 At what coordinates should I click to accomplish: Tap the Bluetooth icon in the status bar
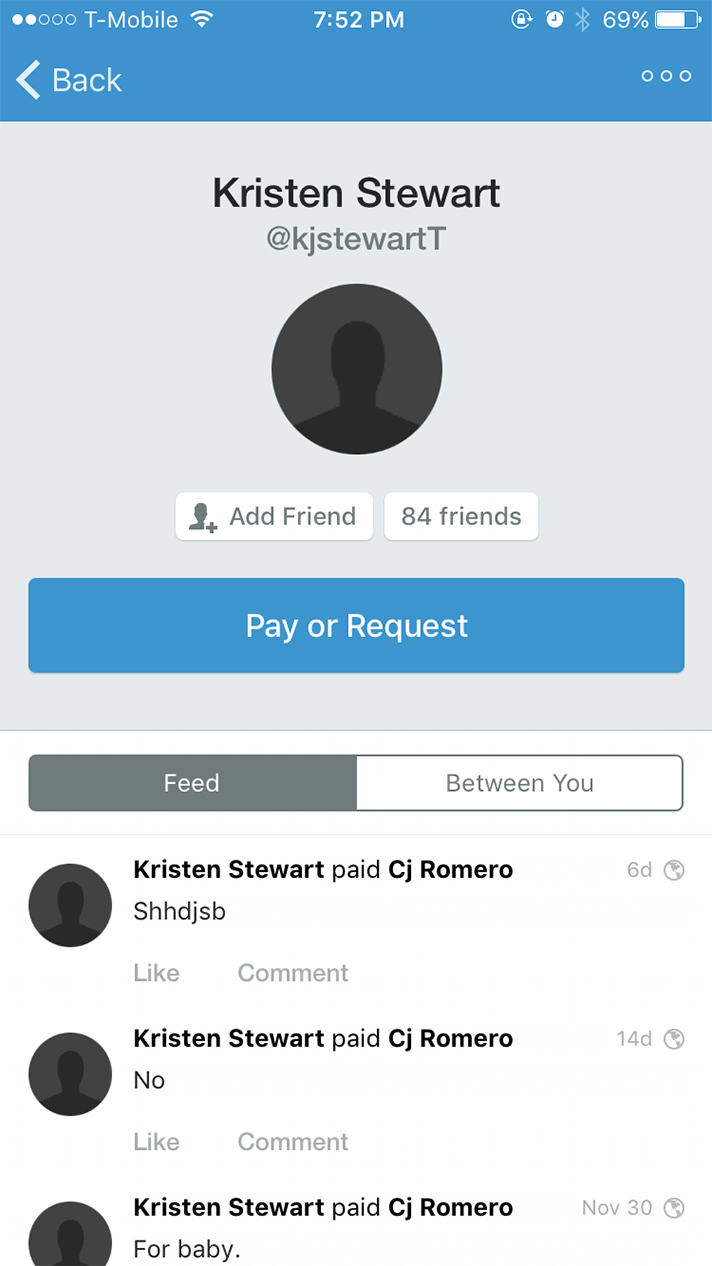point(583,18)
